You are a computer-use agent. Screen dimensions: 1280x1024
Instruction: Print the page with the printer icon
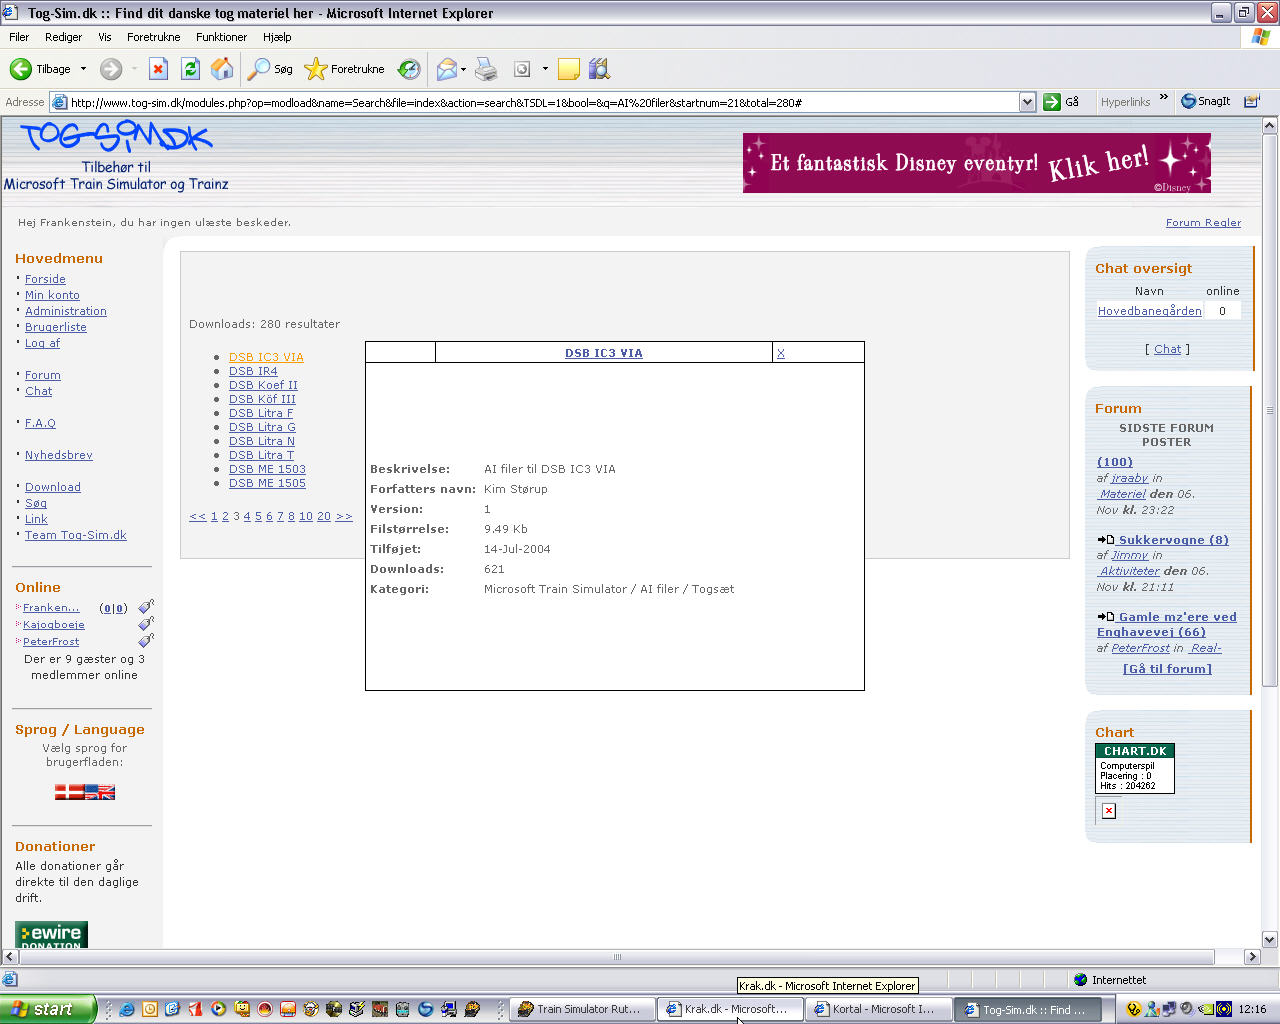pos(486,69)
